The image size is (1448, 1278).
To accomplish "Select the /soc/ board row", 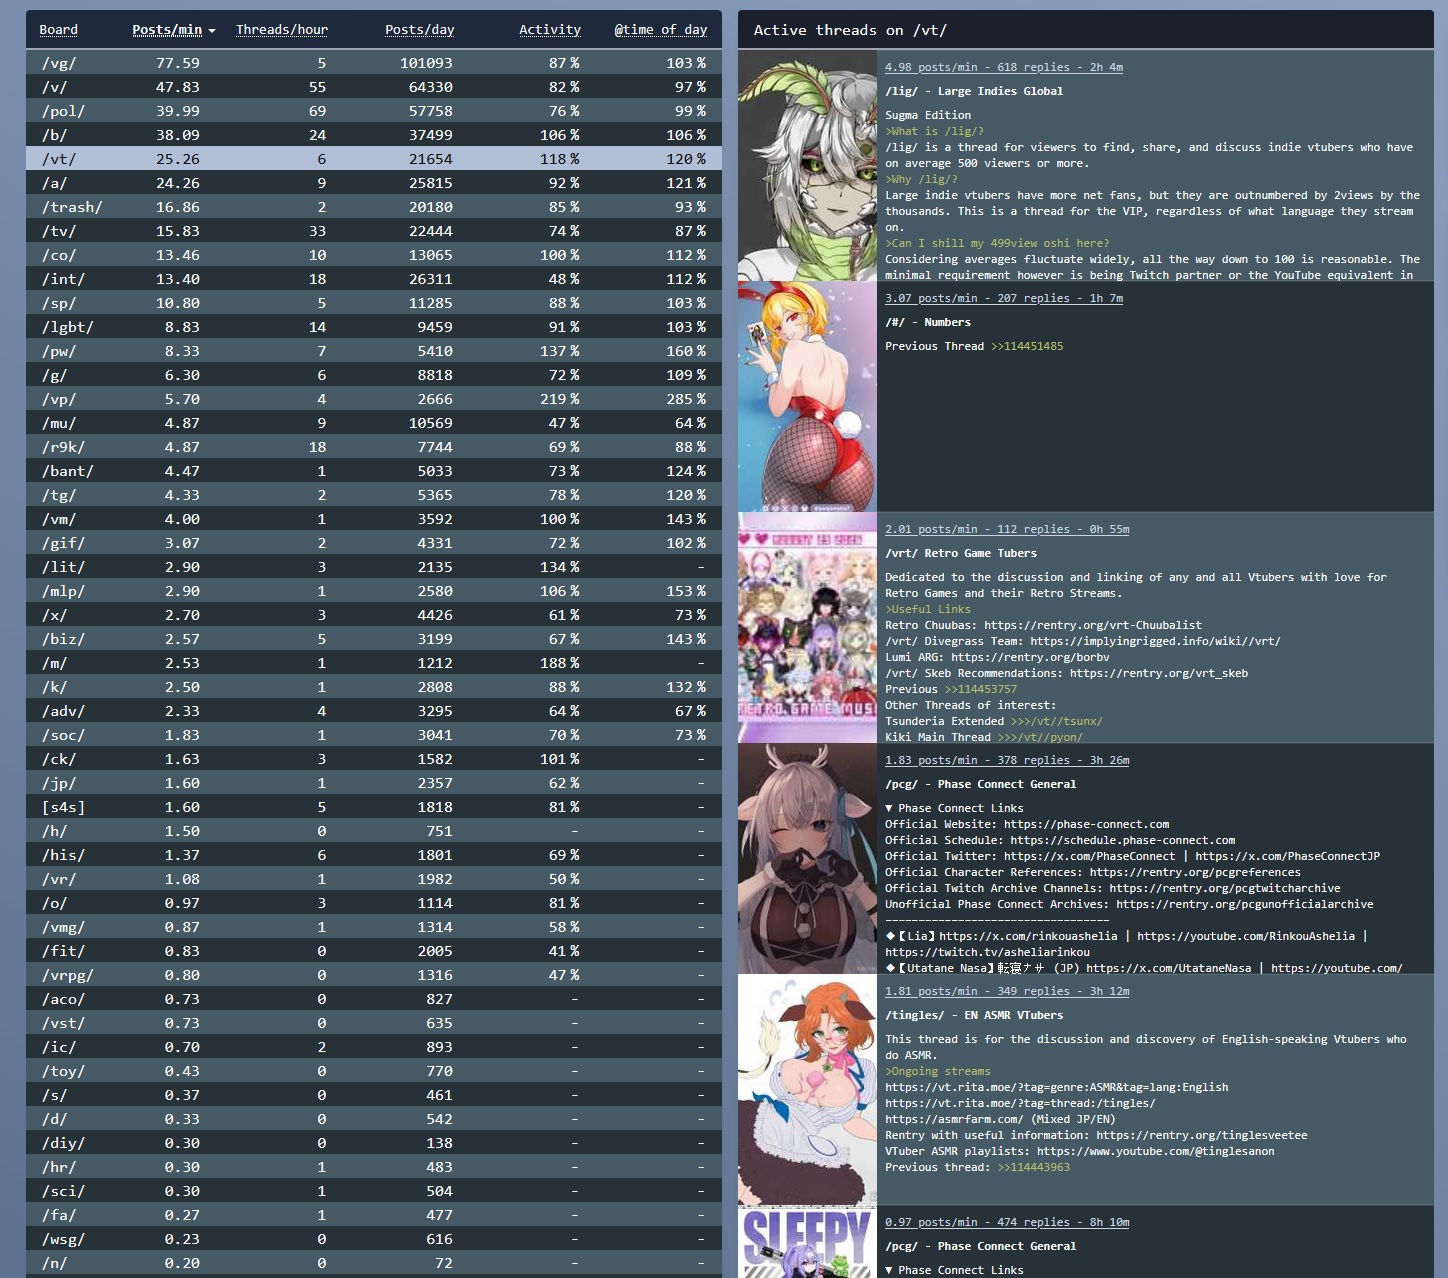I will pos(374,735).
